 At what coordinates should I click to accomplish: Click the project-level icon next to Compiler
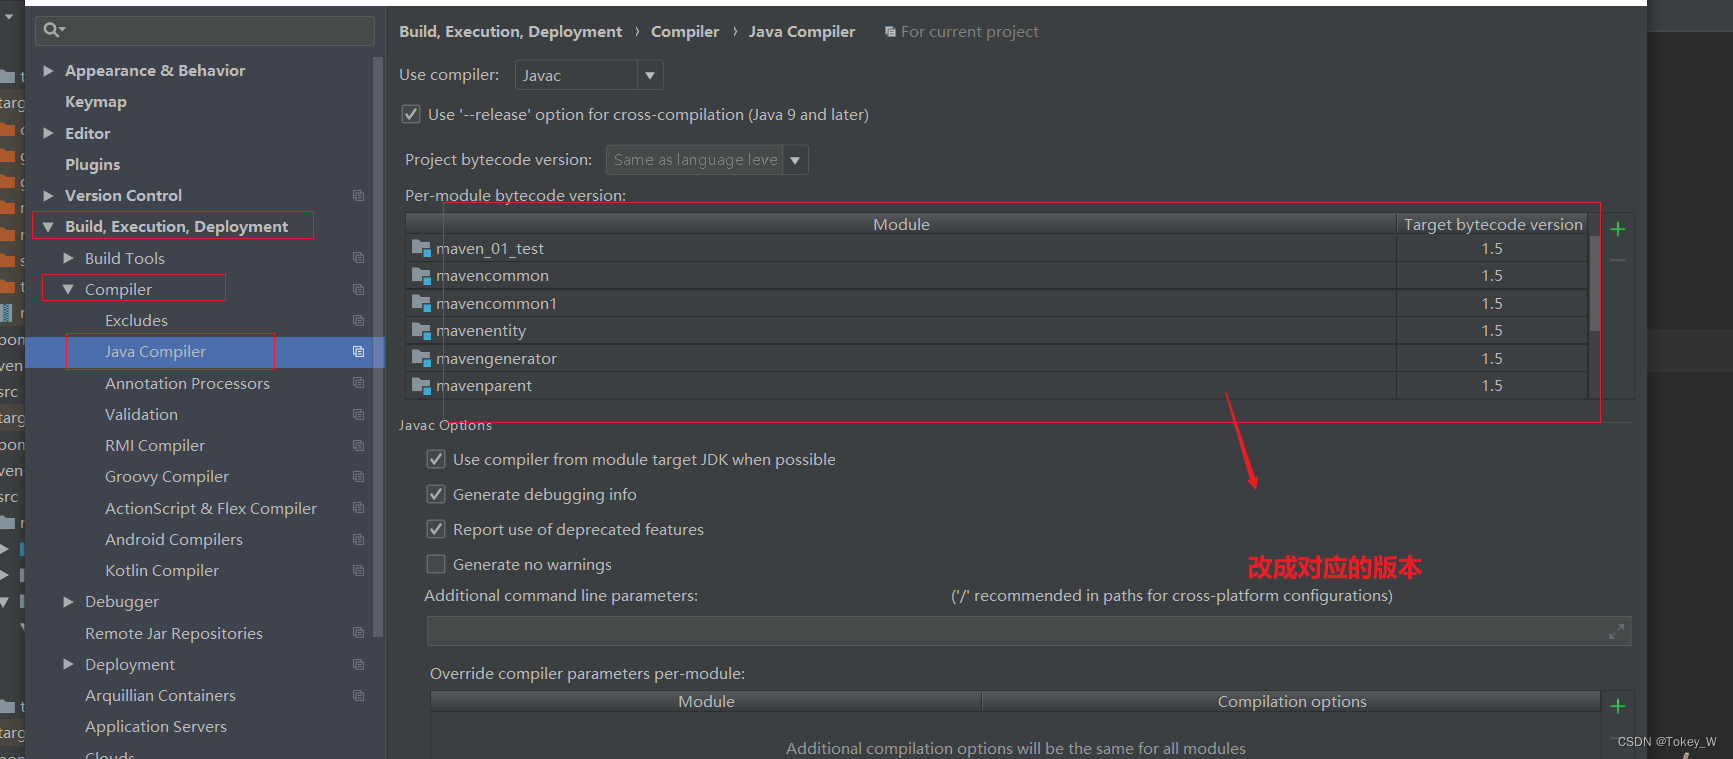tap(358, 289)
